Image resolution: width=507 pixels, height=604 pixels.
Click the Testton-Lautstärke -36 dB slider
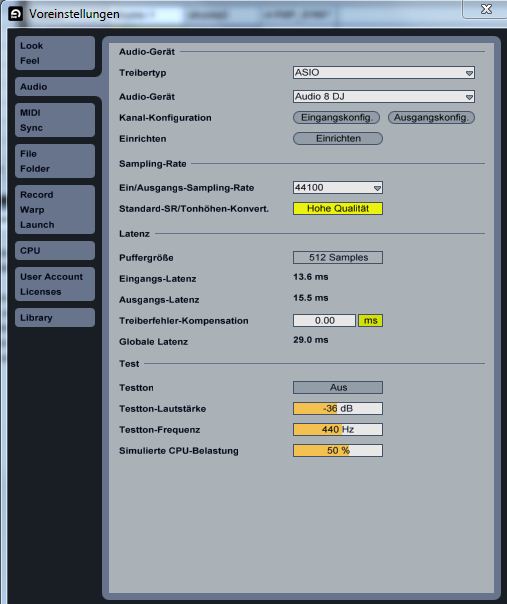pyautogui.click(x=338, y=408)
